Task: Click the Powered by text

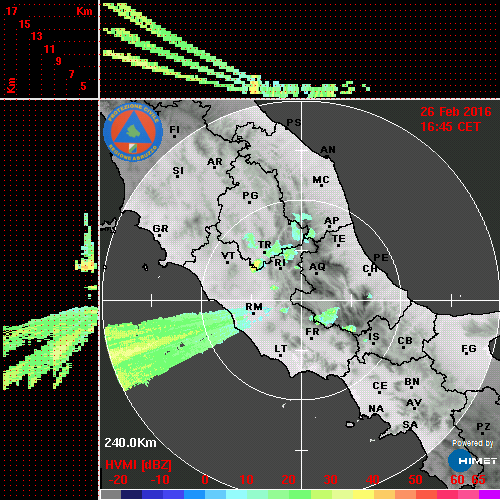Action: [473, 443]
